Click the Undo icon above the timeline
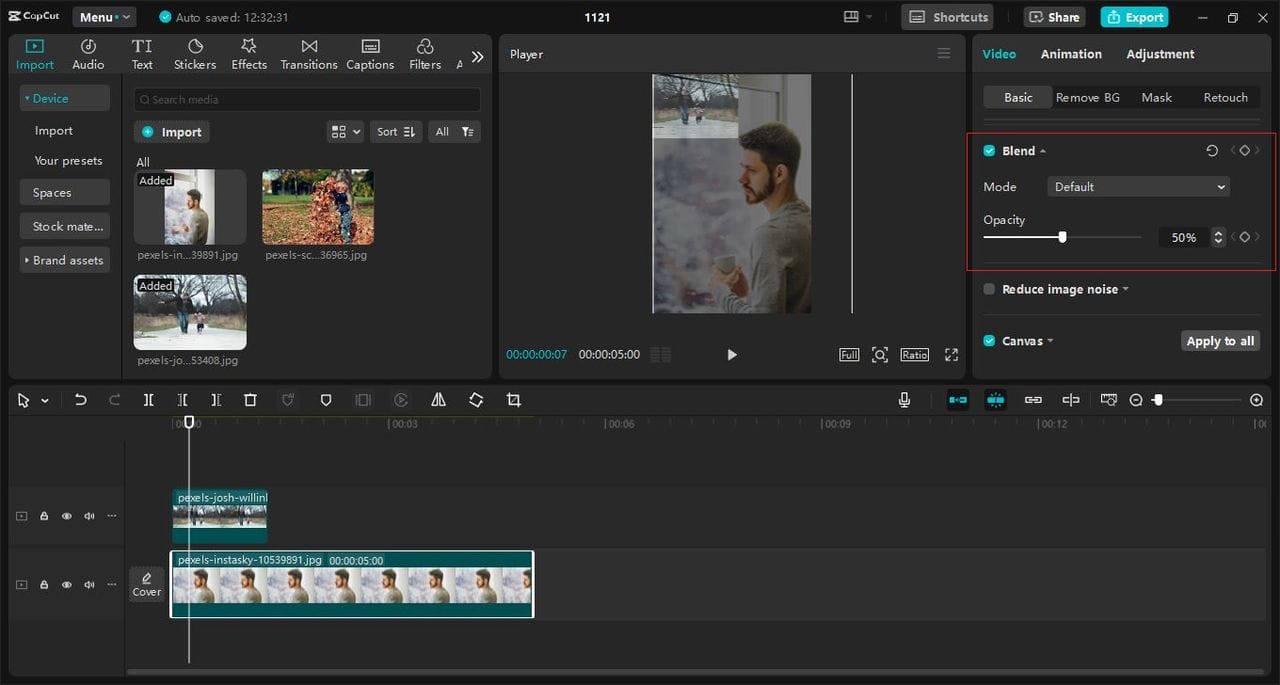1280x685 pixels. (81, 400)
